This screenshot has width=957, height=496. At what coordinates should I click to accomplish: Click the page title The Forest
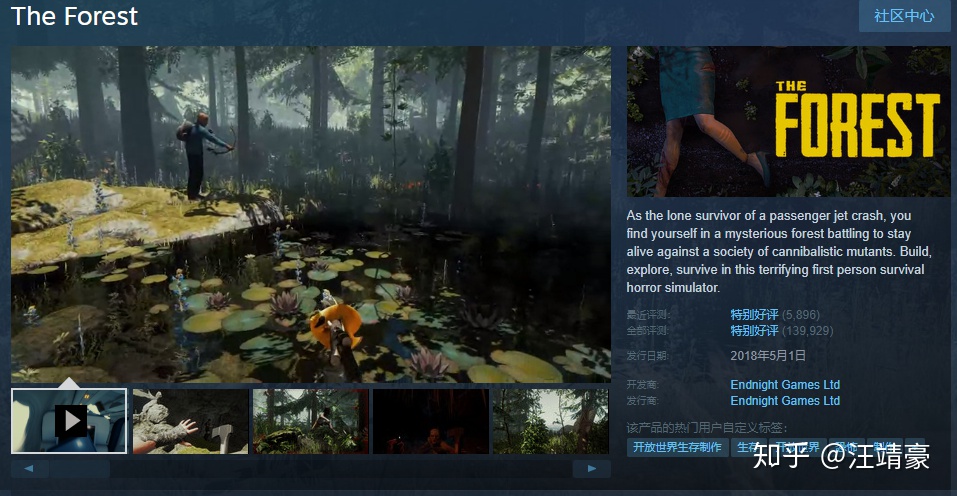74,16
